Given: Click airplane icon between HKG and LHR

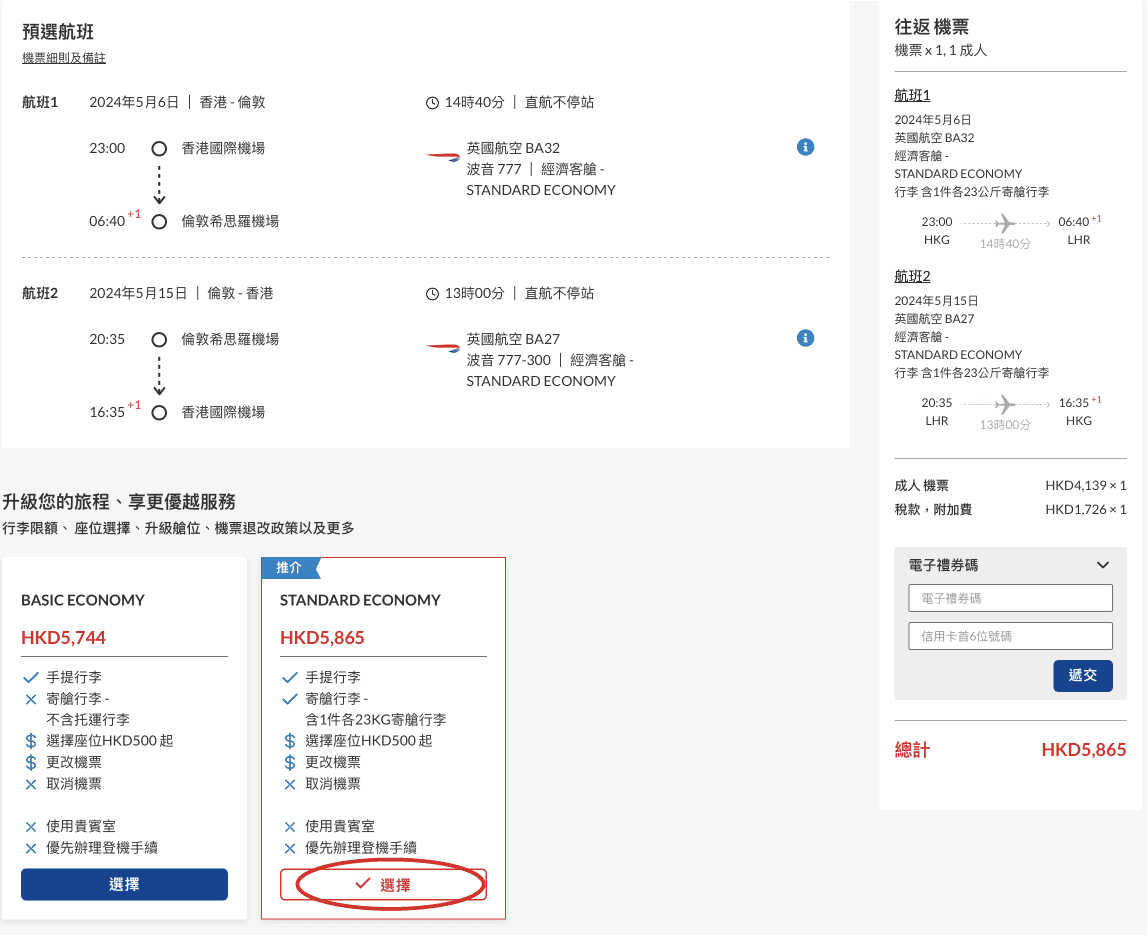Looking at the screenshot, I should click(1005, 223).
